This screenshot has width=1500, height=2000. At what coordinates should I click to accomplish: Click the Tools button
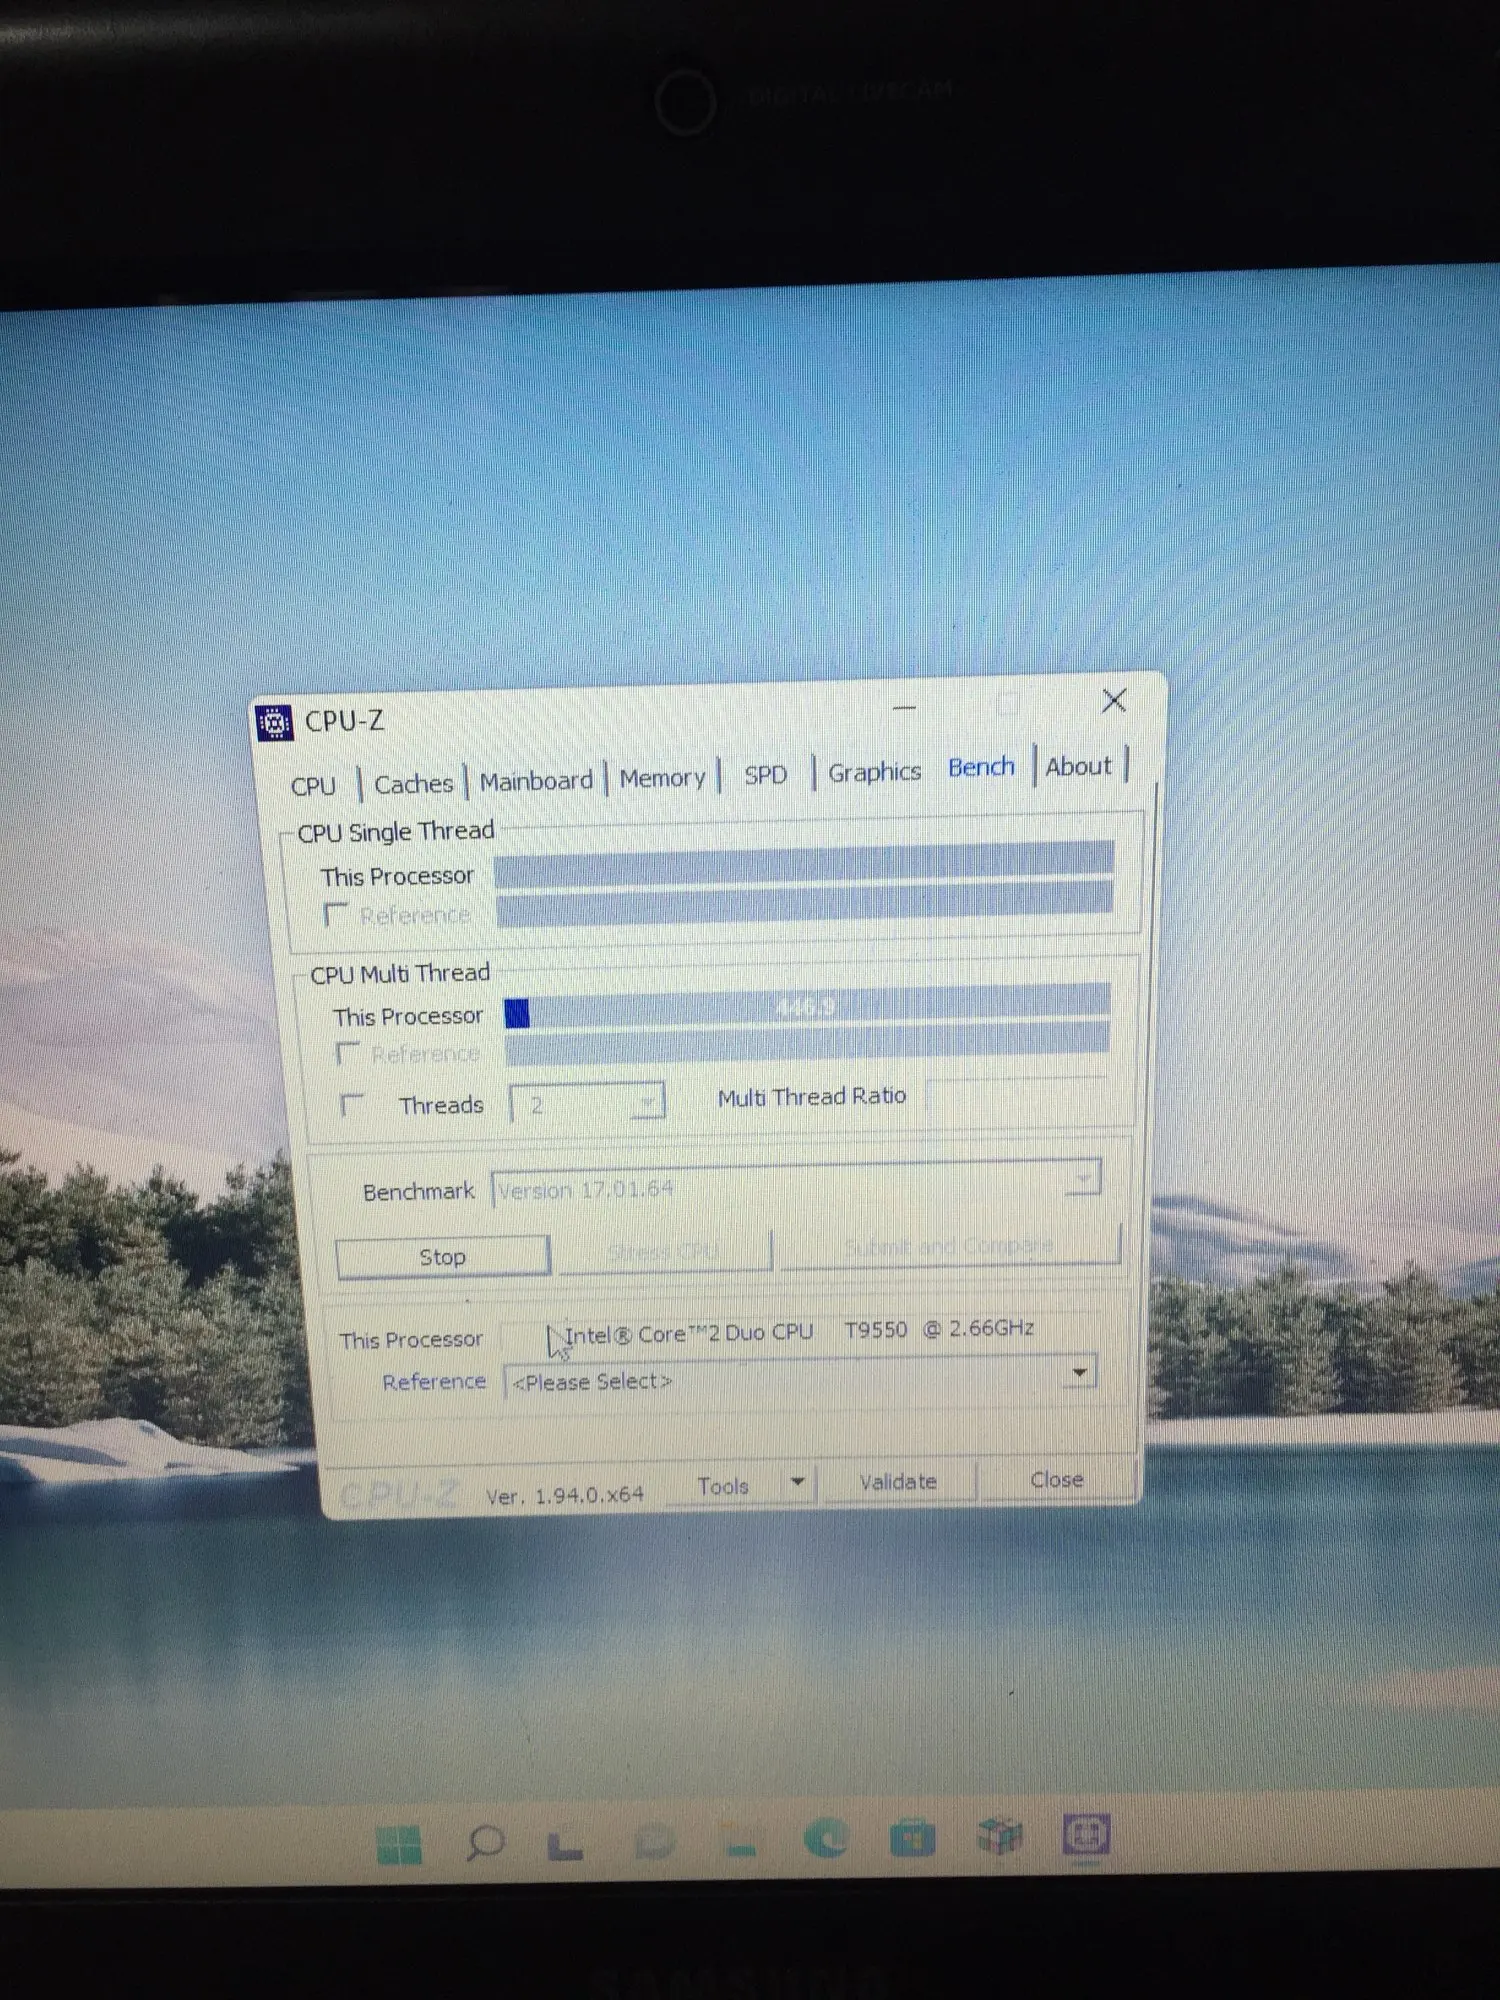(x=723, y=1486)
